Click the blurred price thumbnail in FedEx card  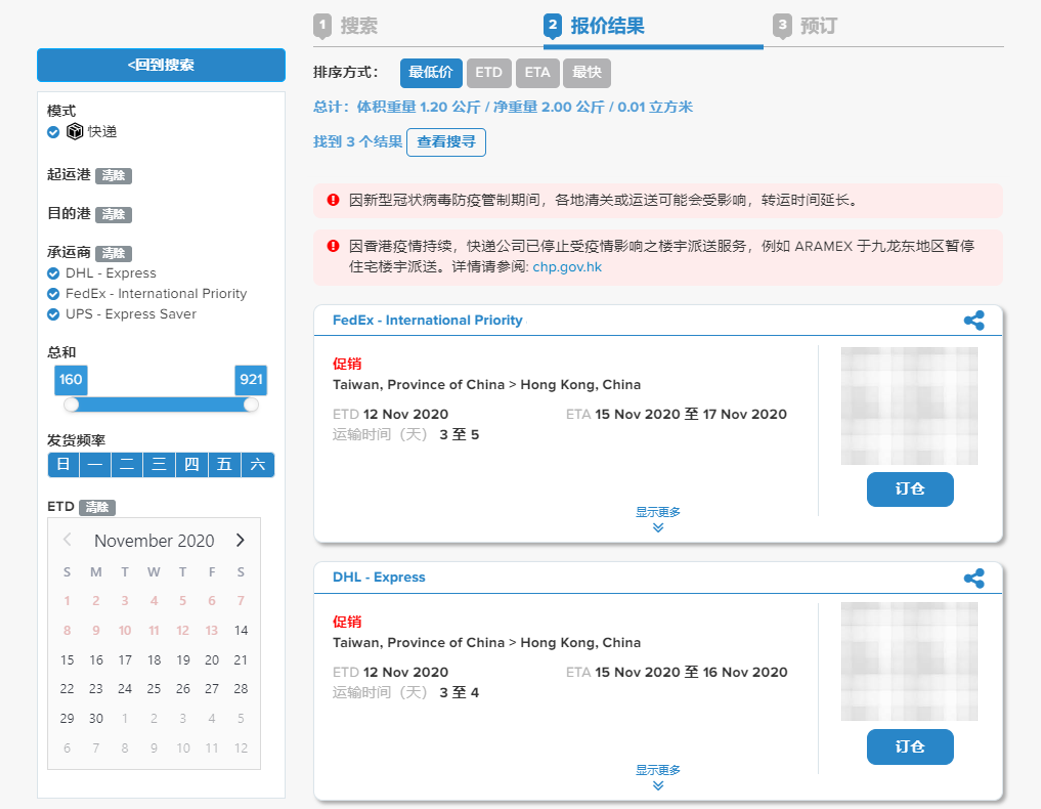pyautogui.click(x=910, y=405)
